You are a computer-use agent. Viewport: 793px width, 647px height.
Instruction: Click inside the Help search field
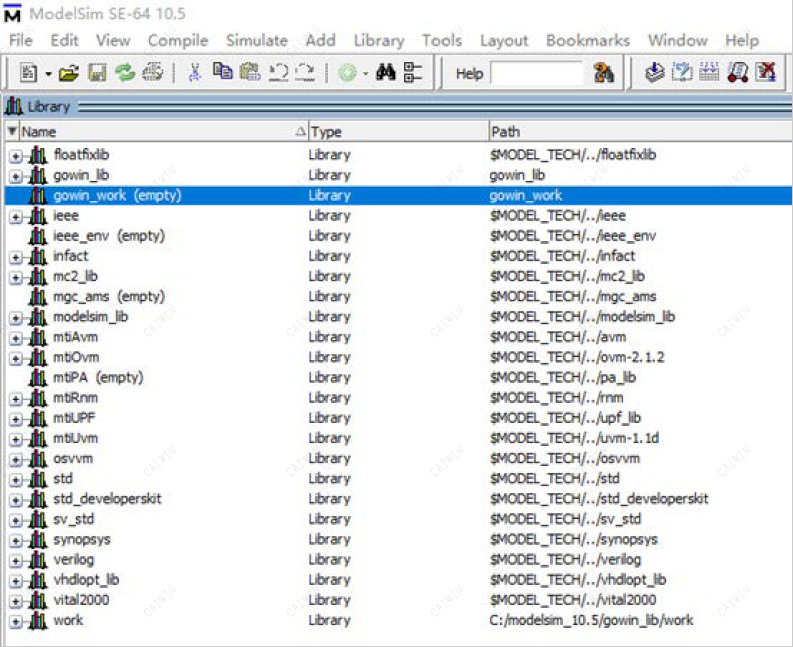pyautogui.click(x=537, y=74)
